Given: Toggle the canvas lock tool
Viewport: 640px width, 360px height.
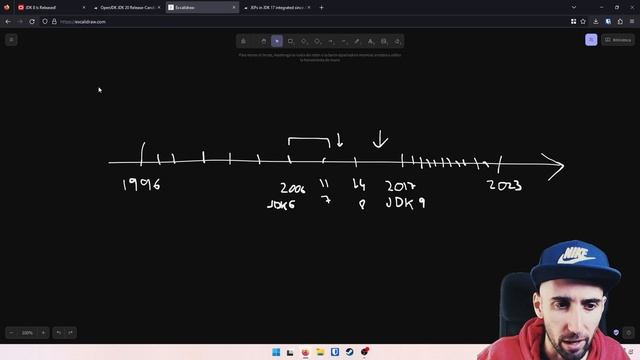Looking at the screenshot, I should coord(243,41).
